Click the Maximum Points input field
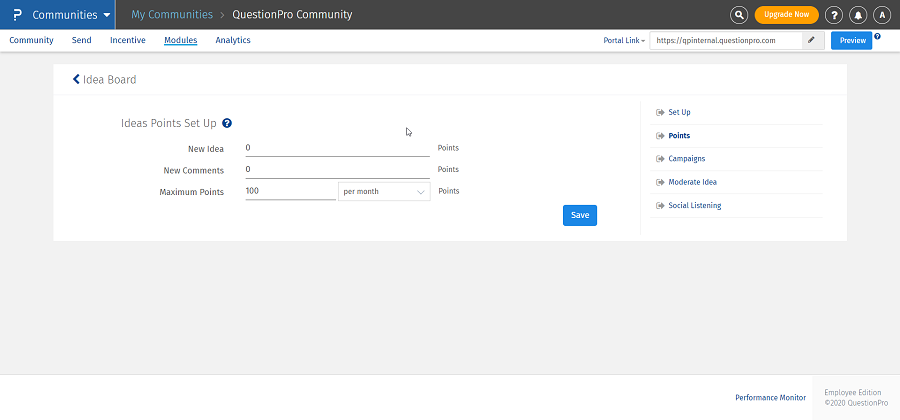The width and height of the screenshot is (900, 420). [289, 191]
